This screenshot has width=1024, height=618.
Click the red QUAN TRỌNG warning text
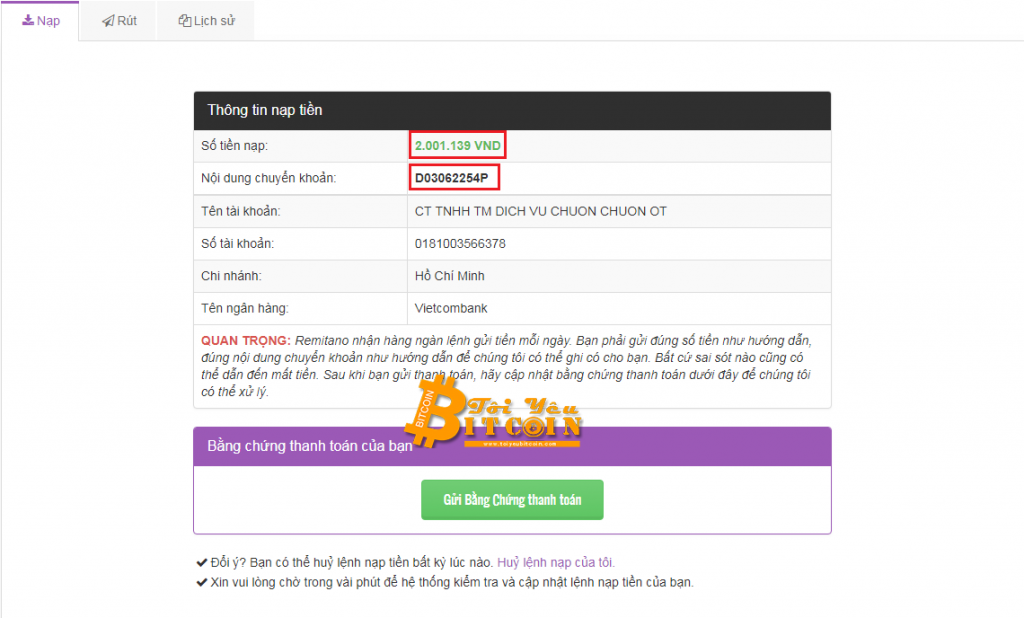click(x=246, y=340)
